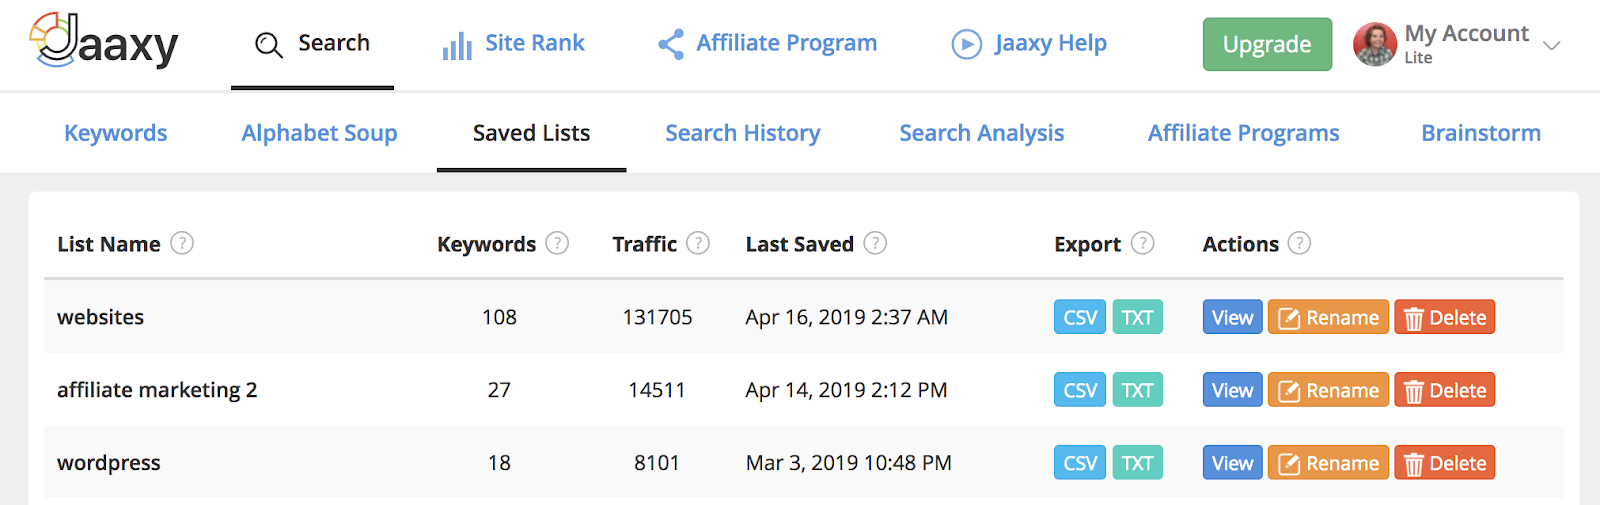The image size is (1600, 505).
Task: Go to the Brainstorm tab
Action: pos(1480,133)
